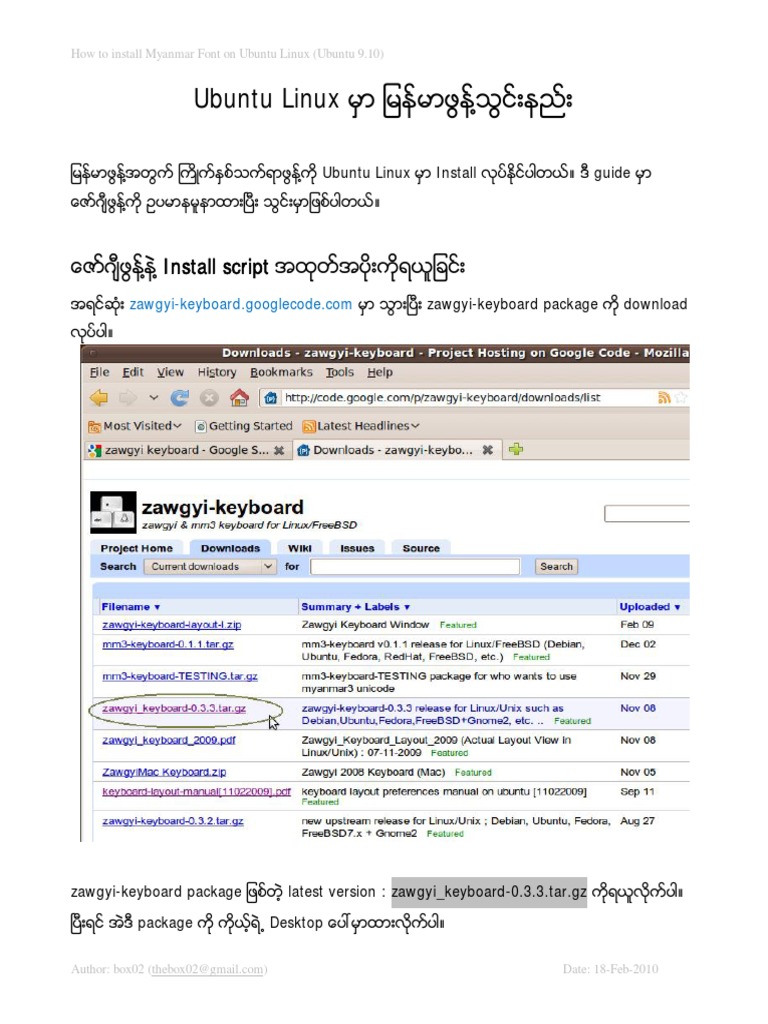Viewport: 768px width, 1024px height.
Task: Open mm3-keyboard-TESTING.tar.gz download link
Action: 180,677
